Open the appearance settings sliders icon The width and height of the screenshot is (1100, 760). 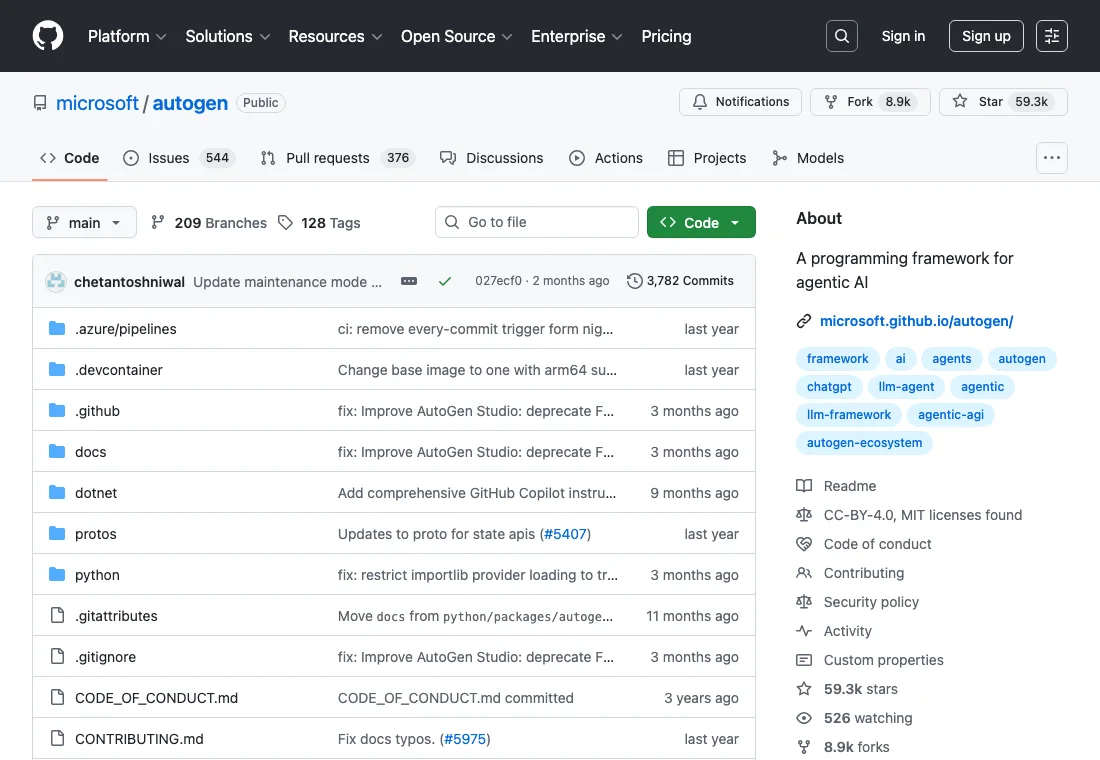coord(1052,36)
